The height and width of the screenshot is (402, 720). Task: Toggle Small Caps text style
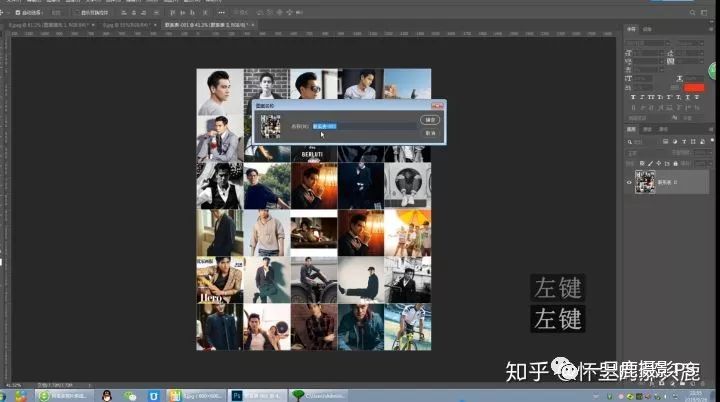click(x=659, y=97)
